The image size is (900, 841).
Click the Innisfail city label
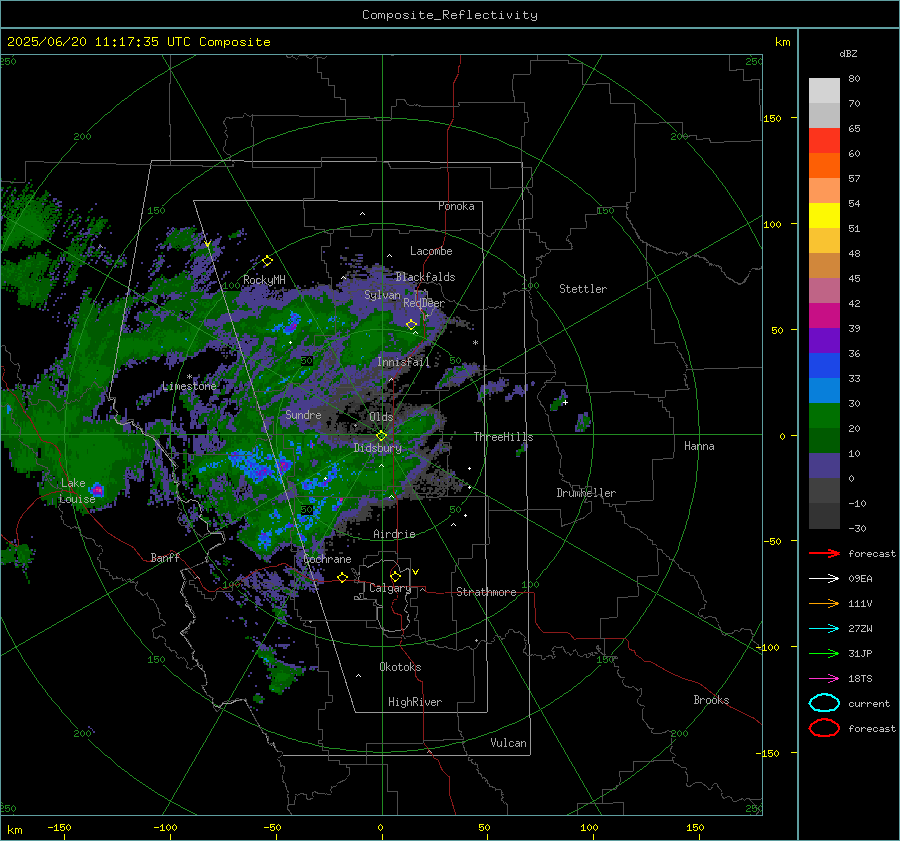(x=403, y=362)
